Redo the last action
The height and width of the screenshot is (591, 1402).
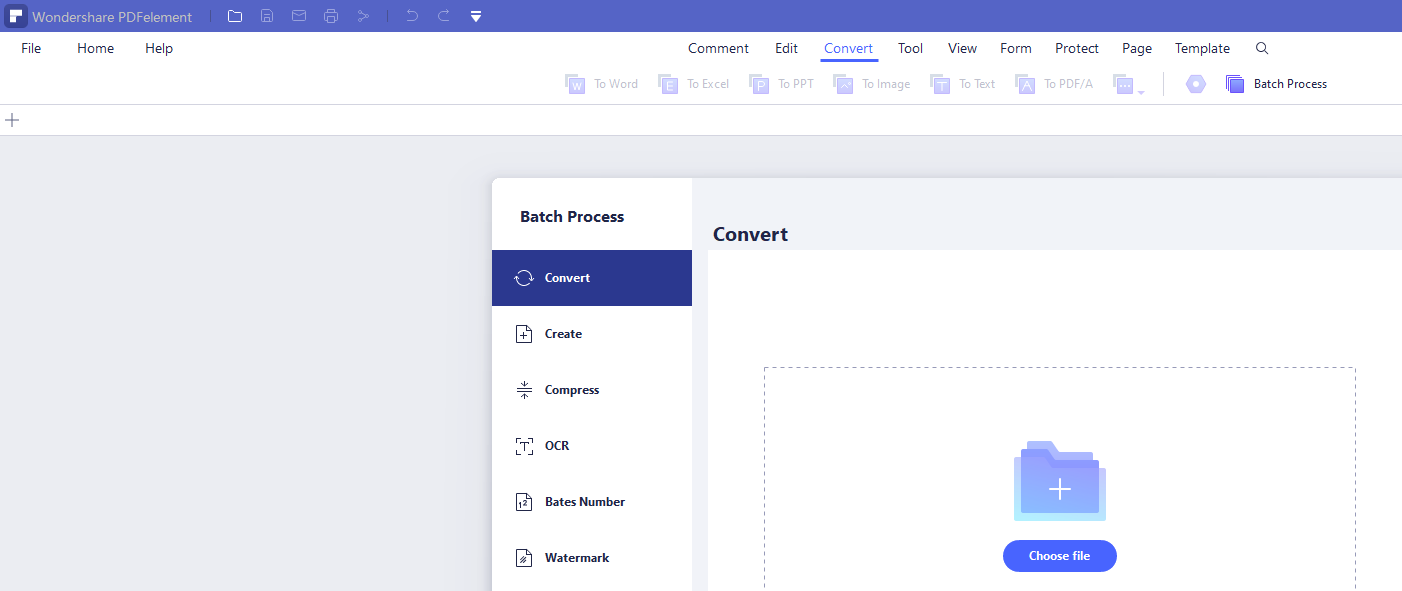tap(444, 16)
